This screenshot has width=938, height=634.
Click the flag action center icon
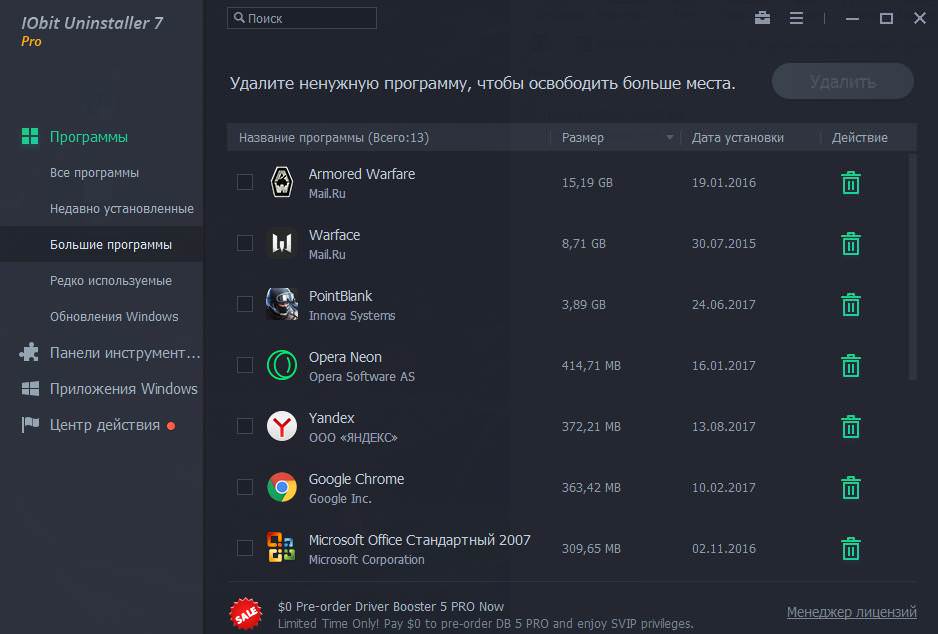[30, 425]
